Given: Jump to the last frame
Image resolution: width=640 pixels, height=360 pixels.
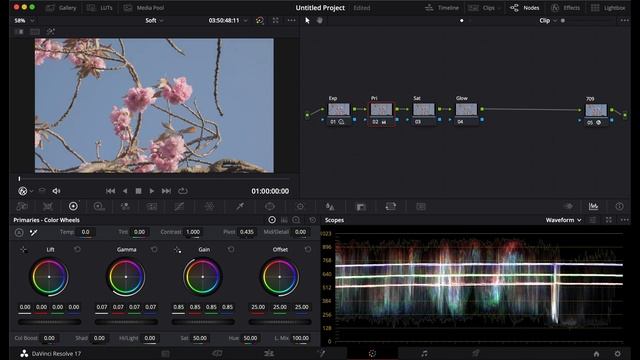Looking at the screenshot, I should pyautogui.click(x=166, y=191).
